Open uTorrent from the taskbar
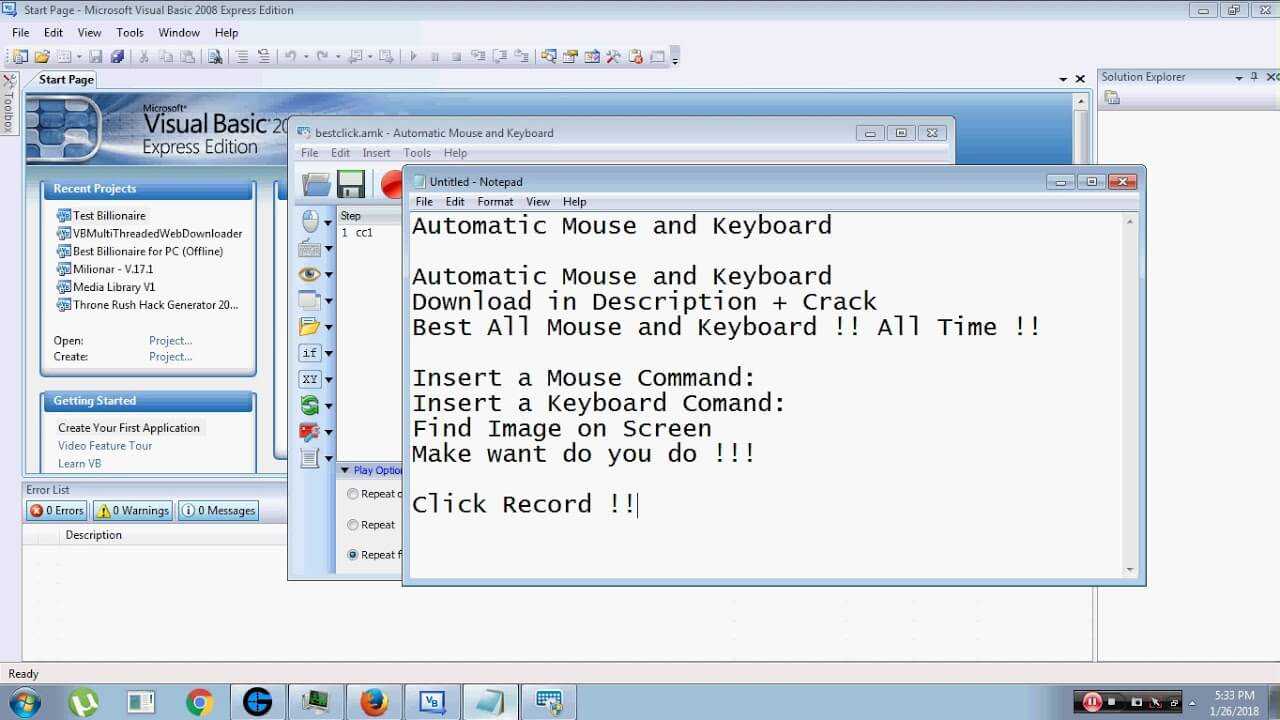The width and height of the screenshot is (1280, 720). pyautogui.click(x=83, y=702)
